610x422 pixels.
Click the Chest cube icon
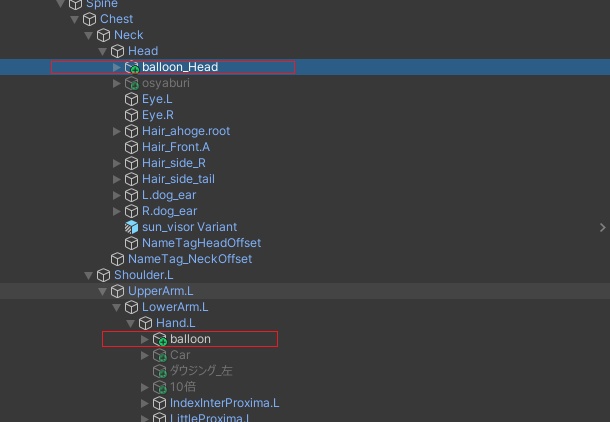(89, 19)
